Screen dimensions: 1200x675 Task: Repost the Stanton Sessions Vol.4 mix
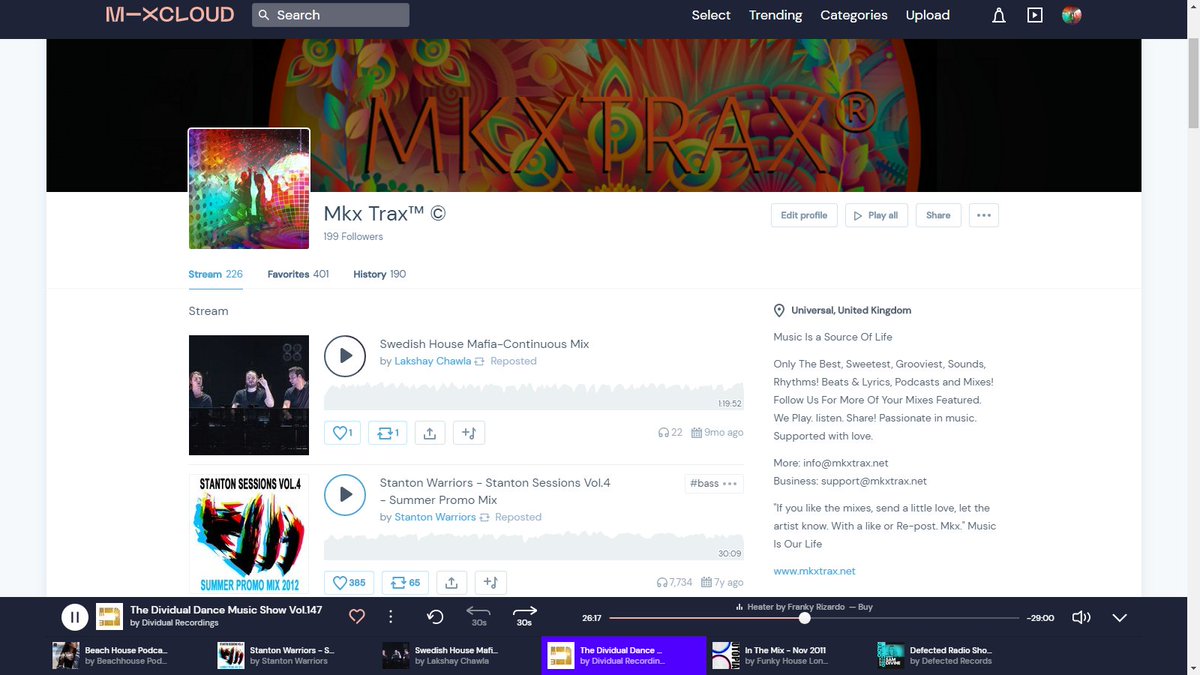(x=404, y=582)
